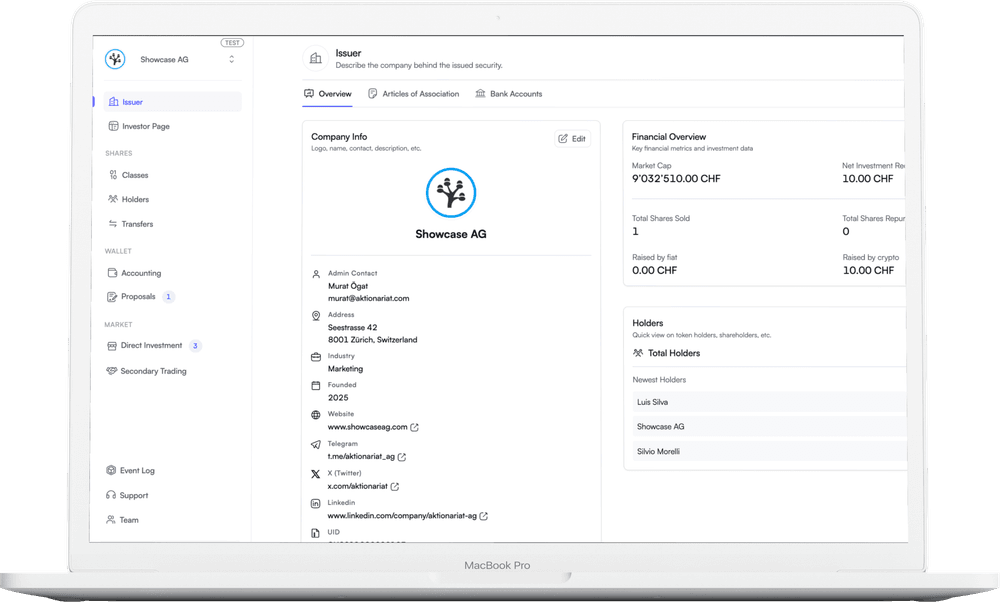The height and width of the screenshot is (602, 1000).
Task: Click the external-link icon beside the Telegram address
Action: (401, 456)
